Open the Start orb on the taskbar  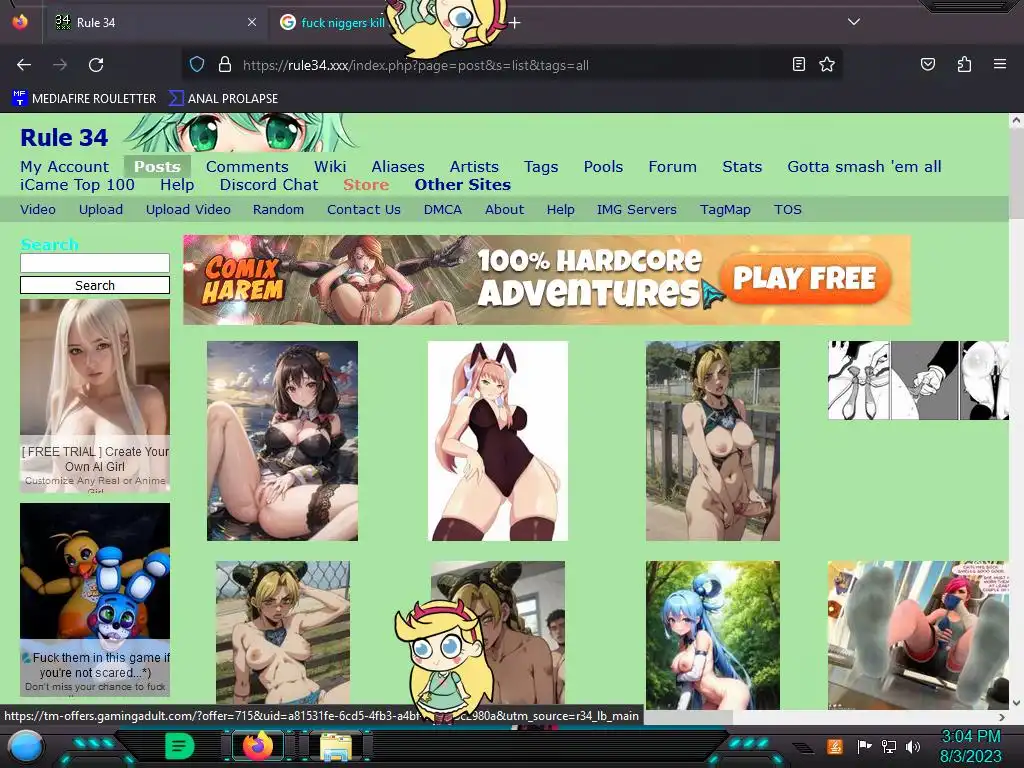click(25, 747)
